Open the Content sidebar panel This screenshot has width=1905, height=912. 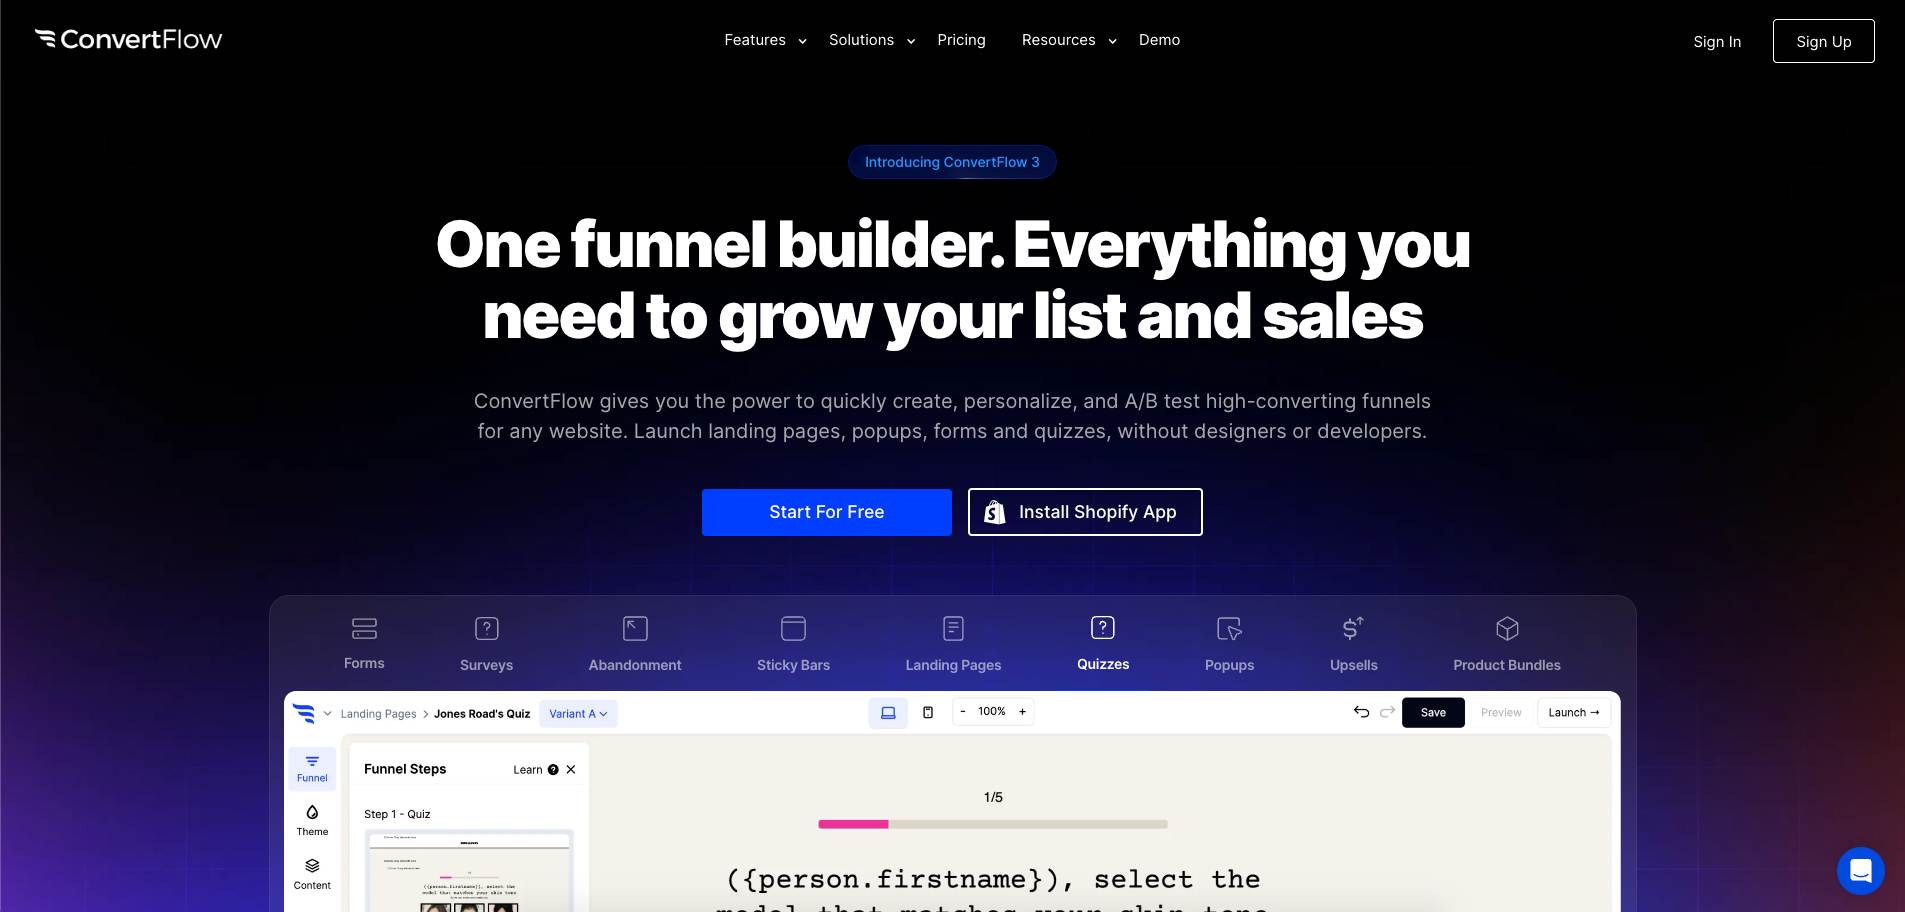(x=312, y=874)
